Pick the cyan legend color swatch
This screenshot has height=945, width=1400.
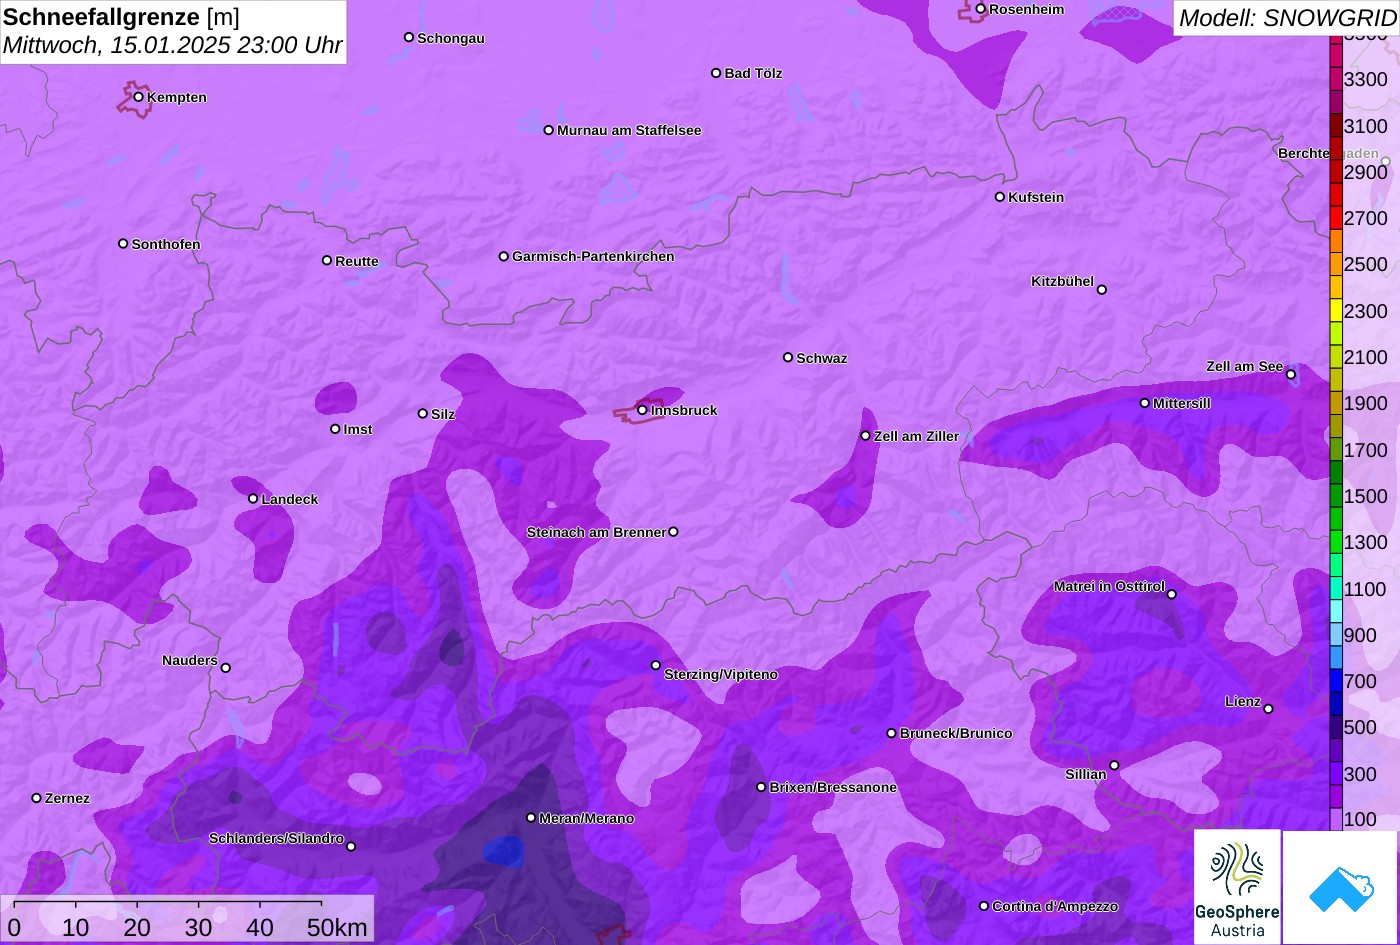tap(1336, 611)
